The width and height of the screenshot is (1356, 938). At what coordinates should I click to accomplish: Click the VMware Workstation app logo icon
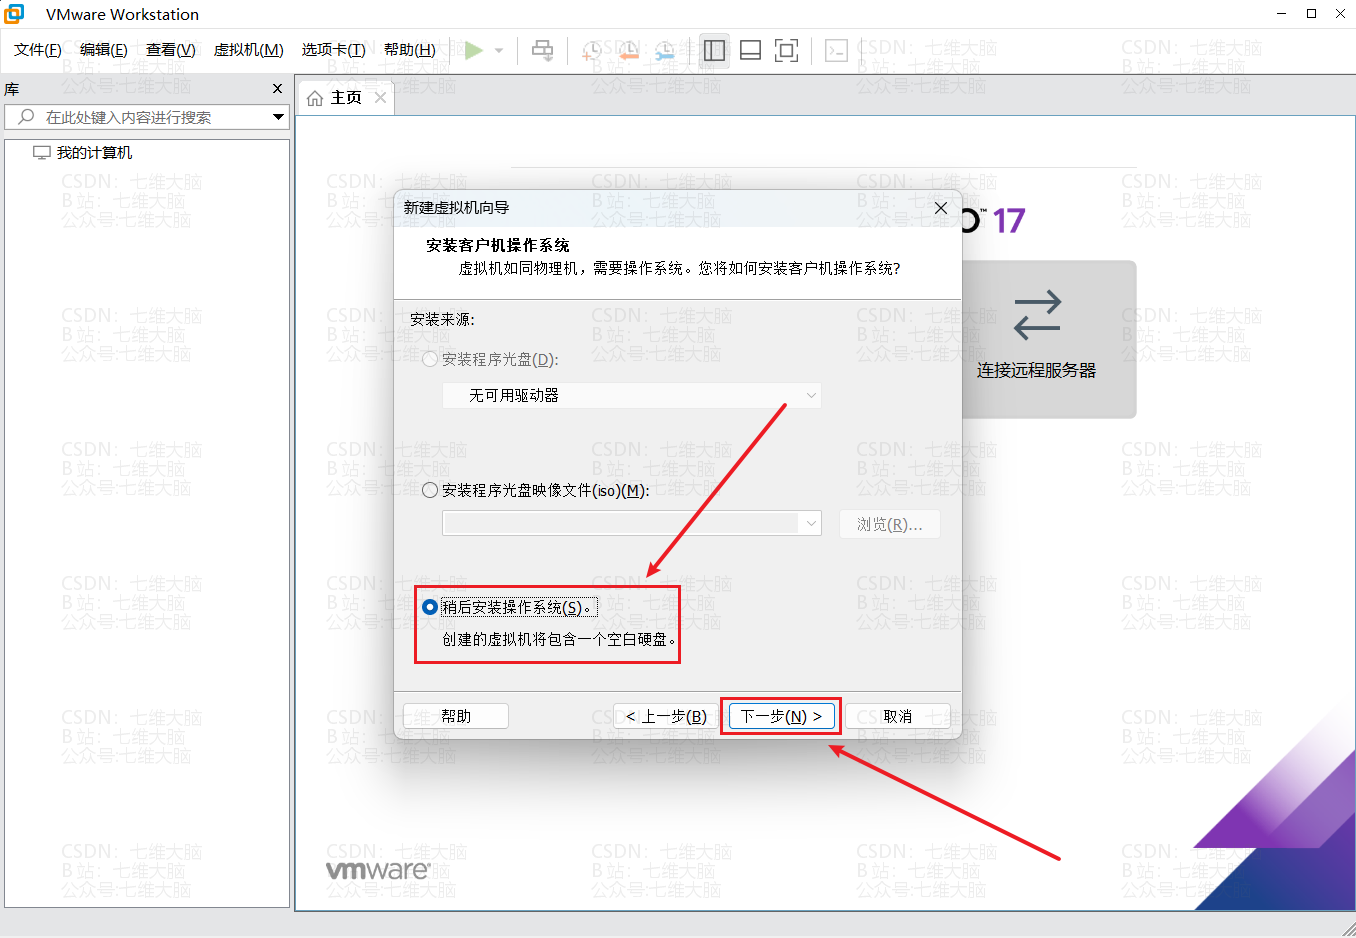pos(15,14)
